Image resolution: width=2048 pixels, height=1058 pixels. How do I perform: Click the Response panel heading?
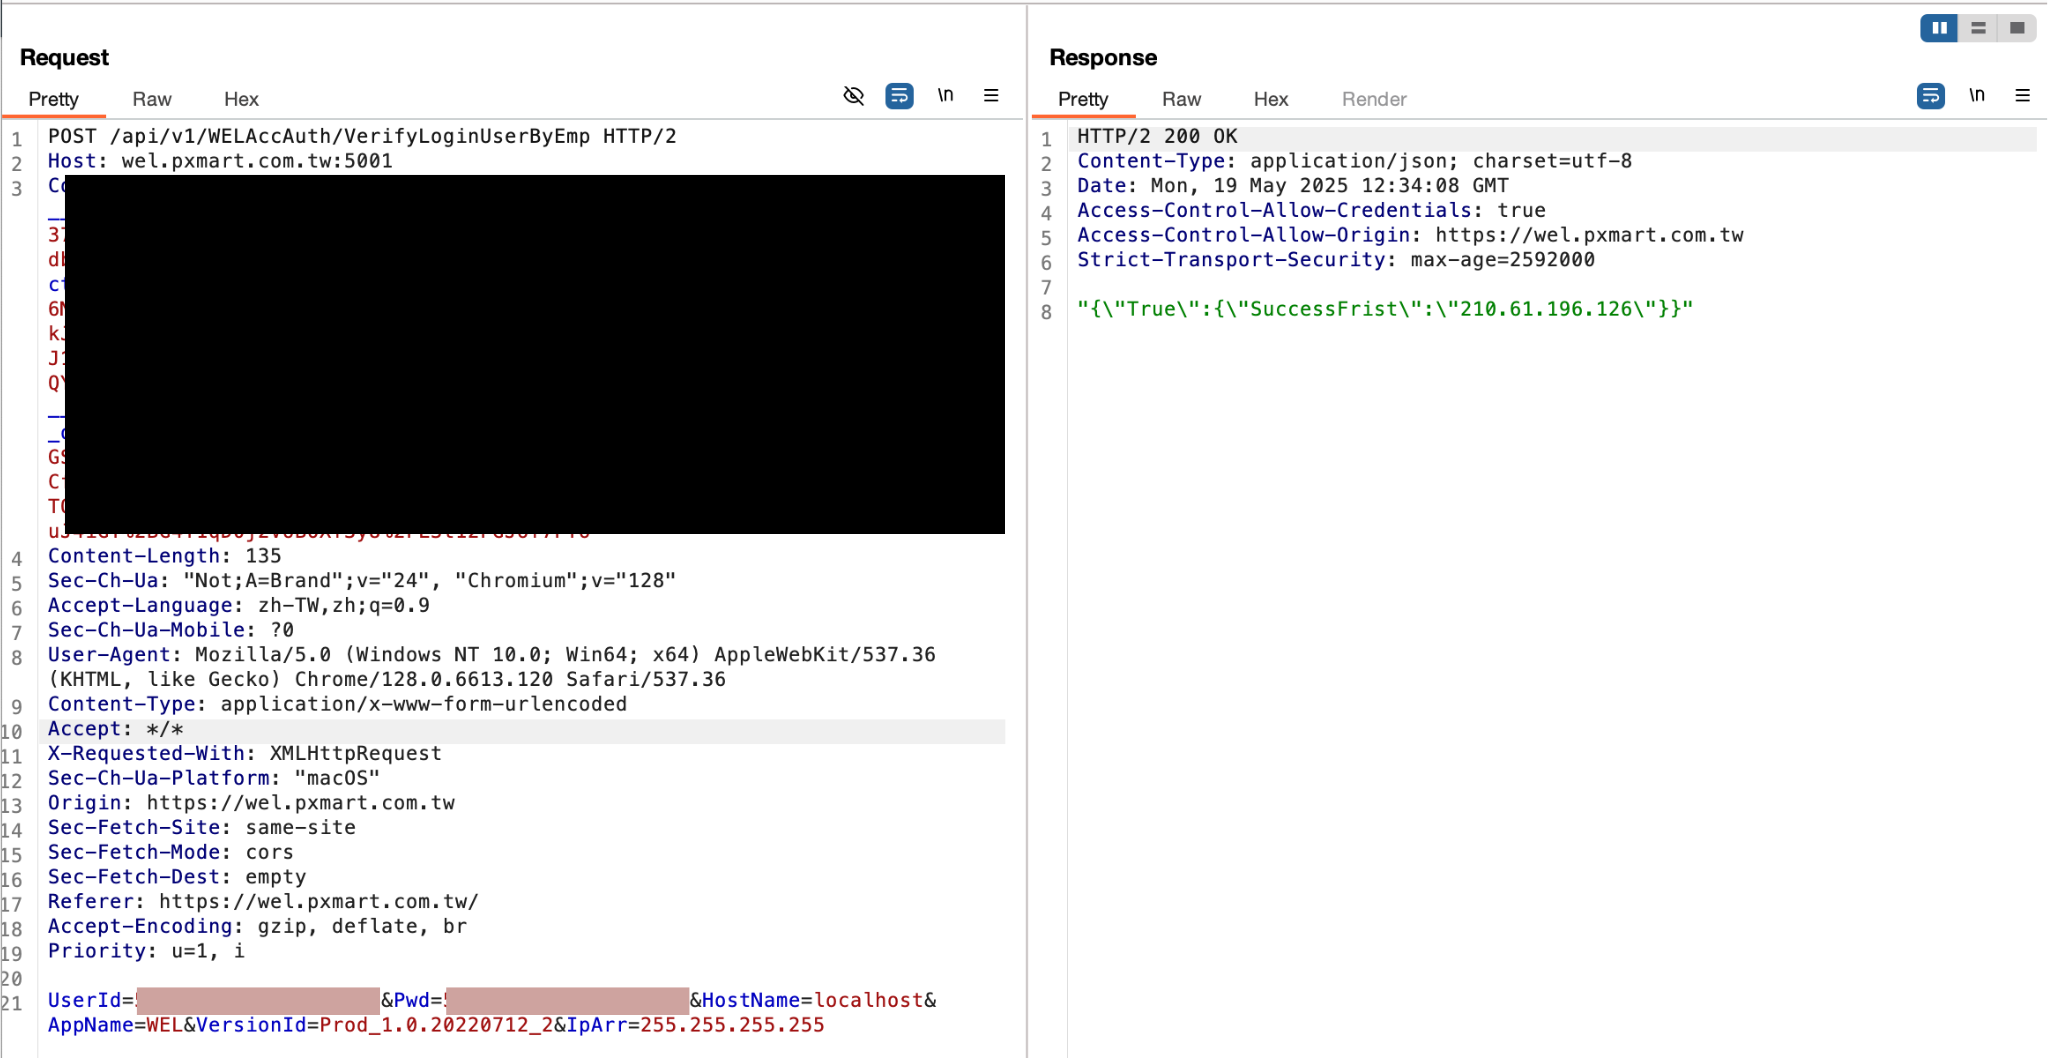[1103, 58]
